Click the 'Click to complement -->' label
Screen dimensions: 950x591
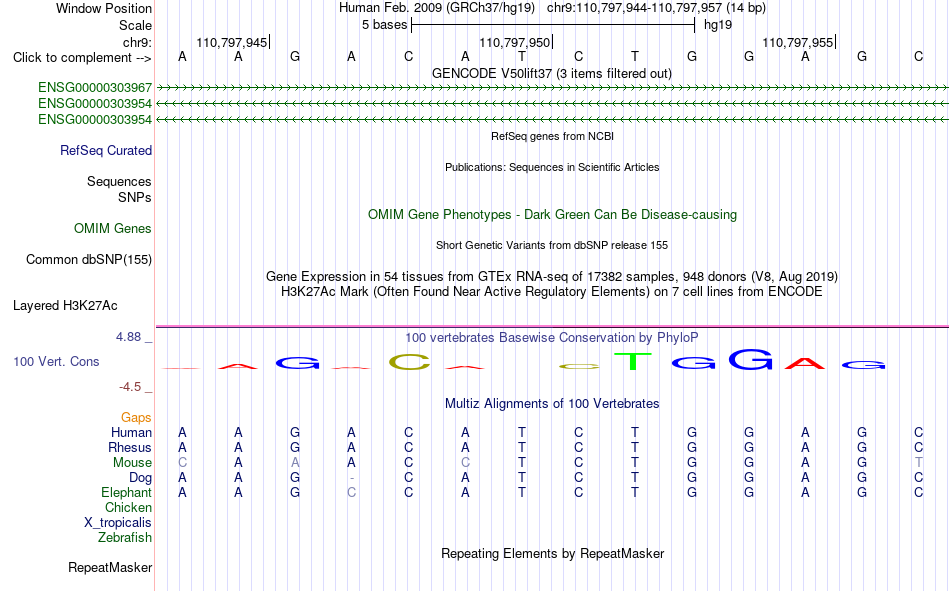[x=82, y=58]
